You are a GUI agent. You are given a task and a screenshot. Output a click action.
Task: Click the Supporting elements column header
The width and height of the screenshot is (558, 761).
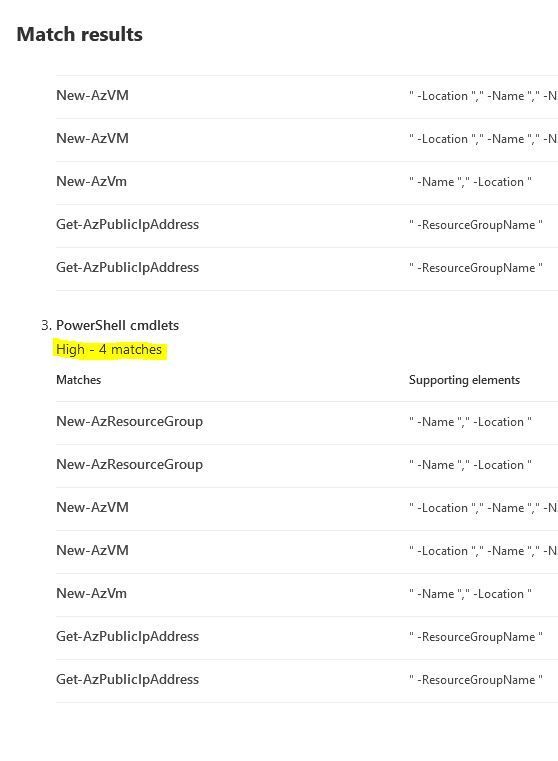tap(464, 380)
